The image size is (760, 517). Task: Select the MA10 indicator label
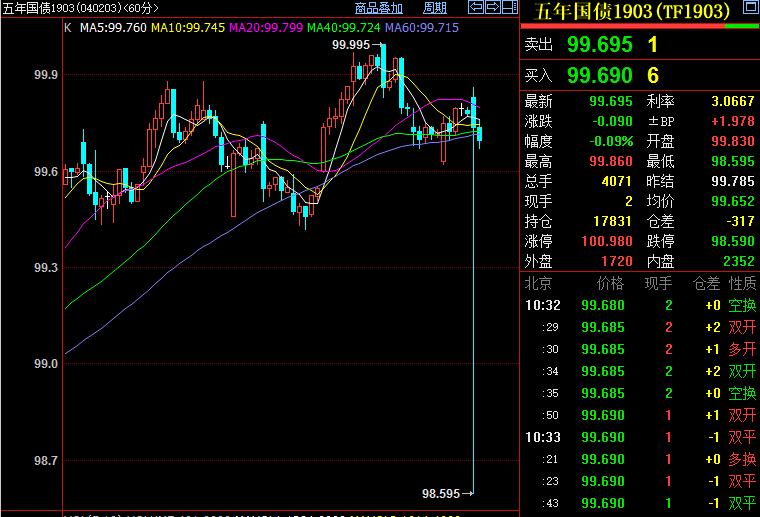tap(190, 27)
